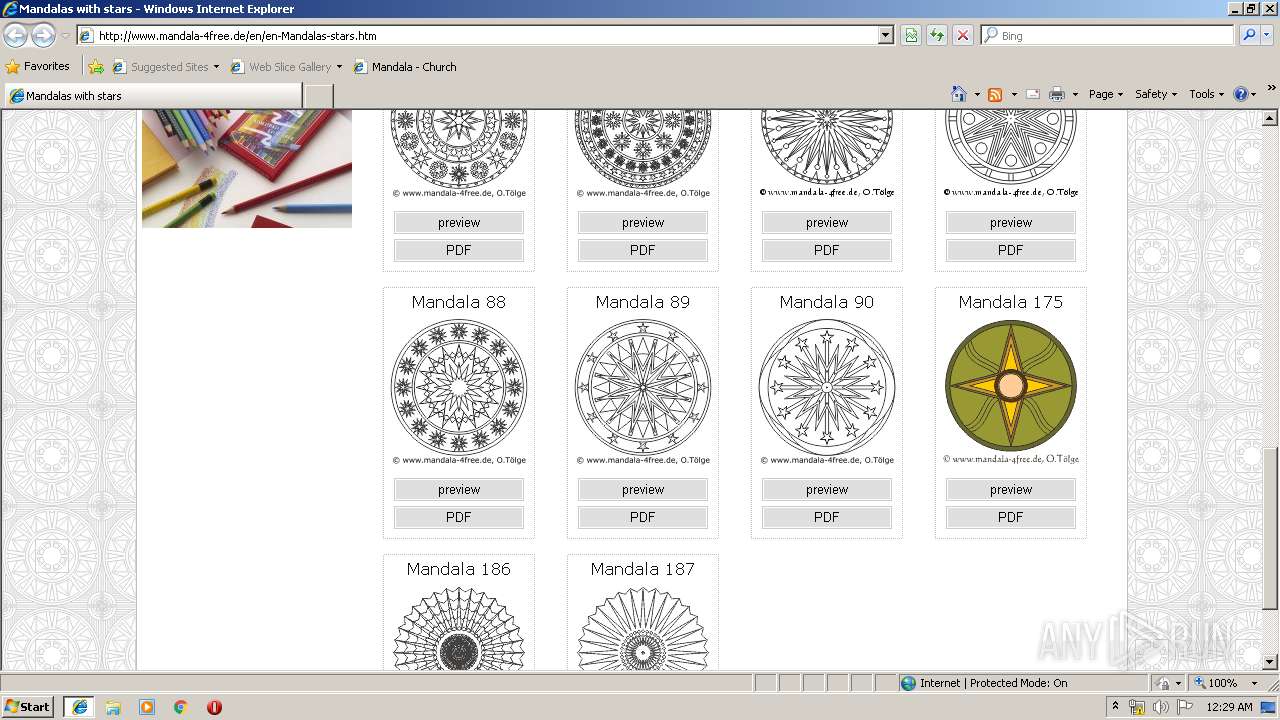The image size is (1280, 720).
Task: Expand the Web Slice Gallery dropdown
Action: [339, 67]
